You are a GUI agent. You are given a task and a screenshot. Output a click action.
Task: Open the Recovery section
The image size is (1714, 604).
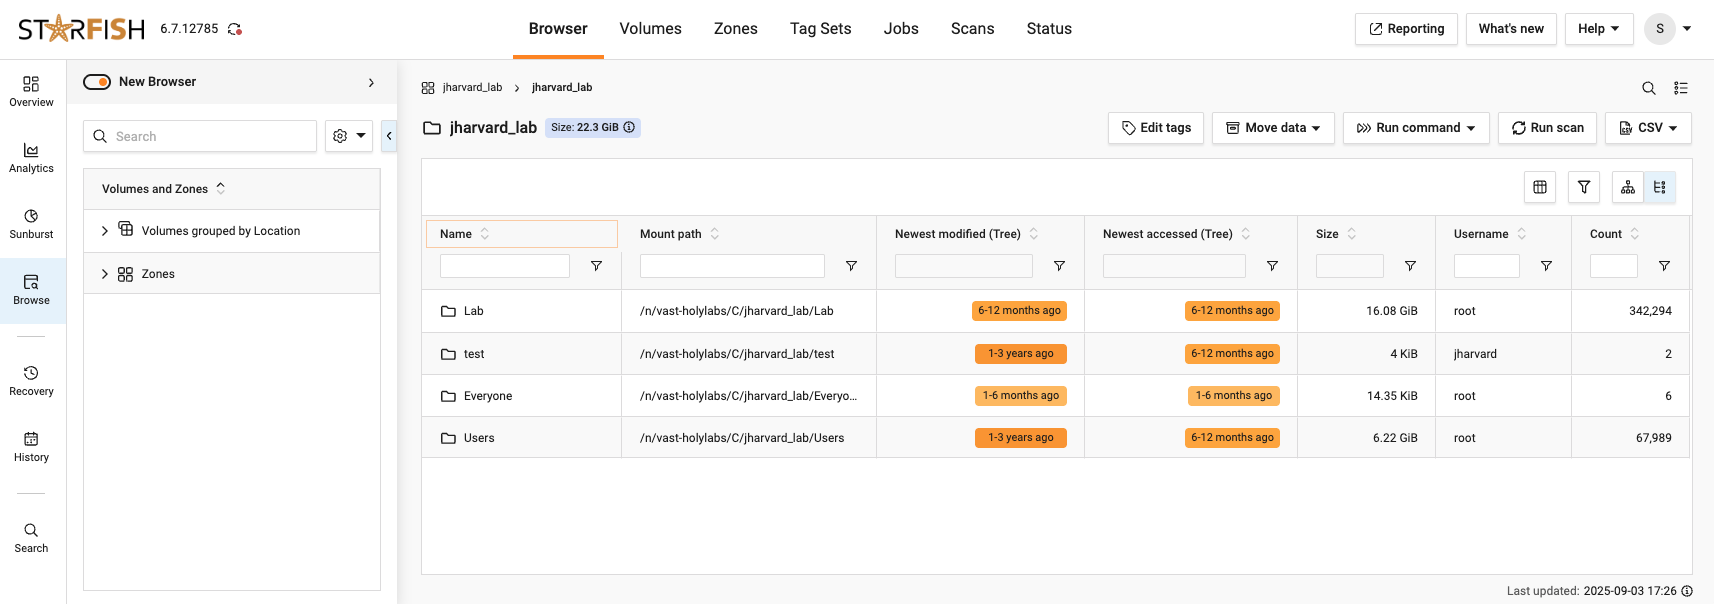(x=31, y=381)
